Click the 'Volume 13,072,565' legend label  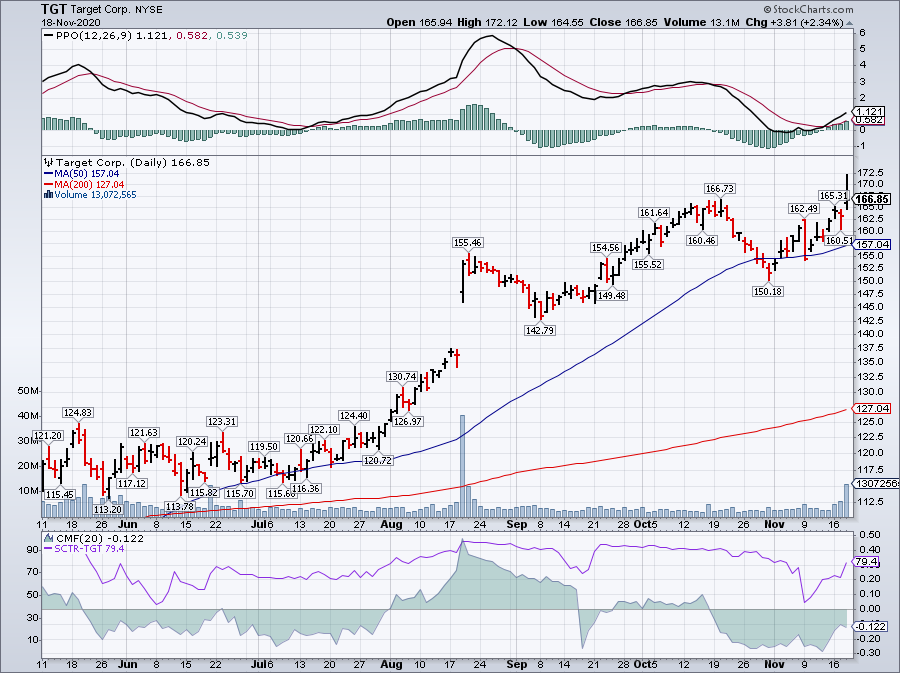pos(95,195)
